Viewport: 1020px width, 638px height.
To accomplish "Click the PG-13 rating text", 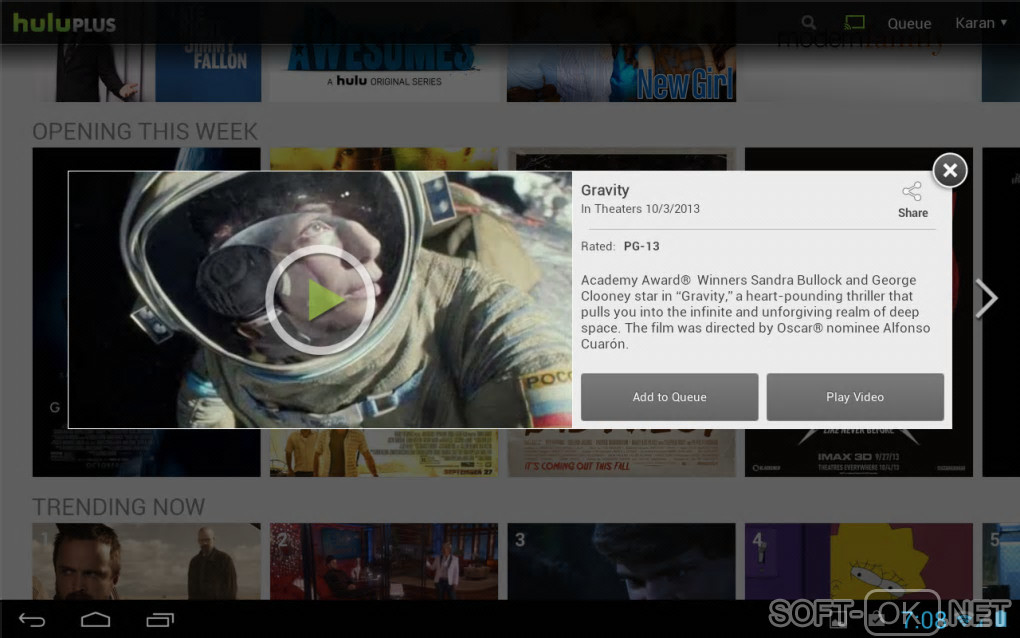I will (x=641, y=246).
